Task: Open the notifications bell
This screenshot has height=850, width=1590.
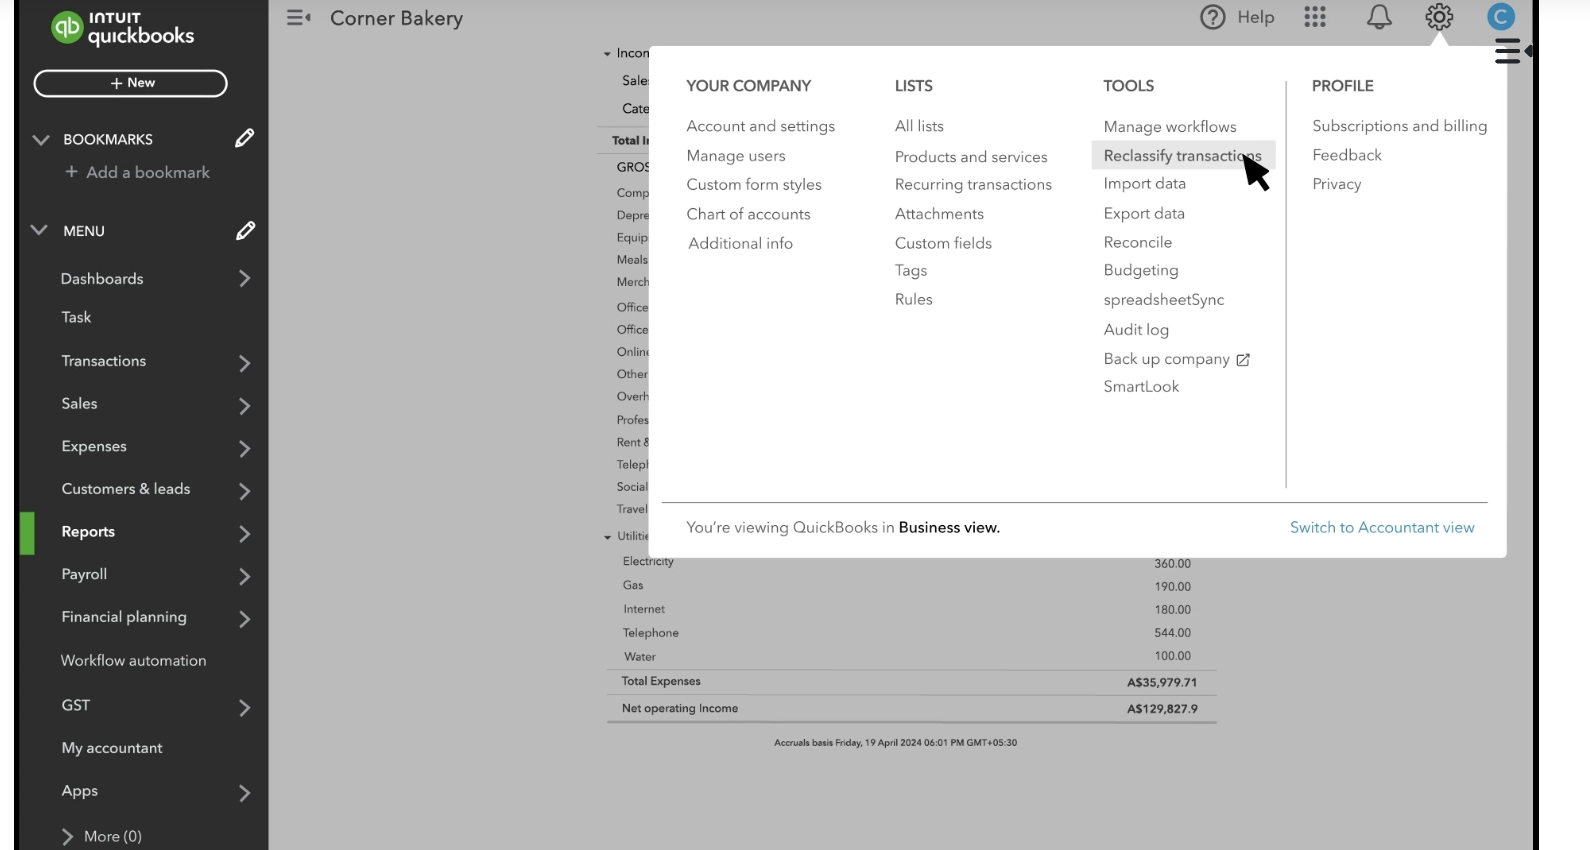Action: coord(1379,17)
